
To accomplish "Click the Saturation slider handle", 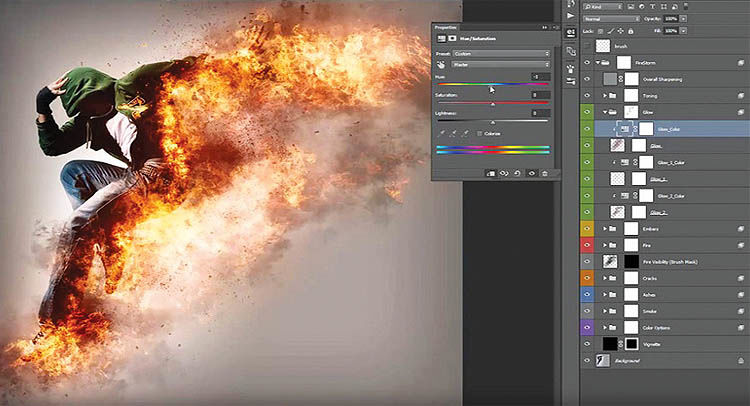I will coord(493,104).
